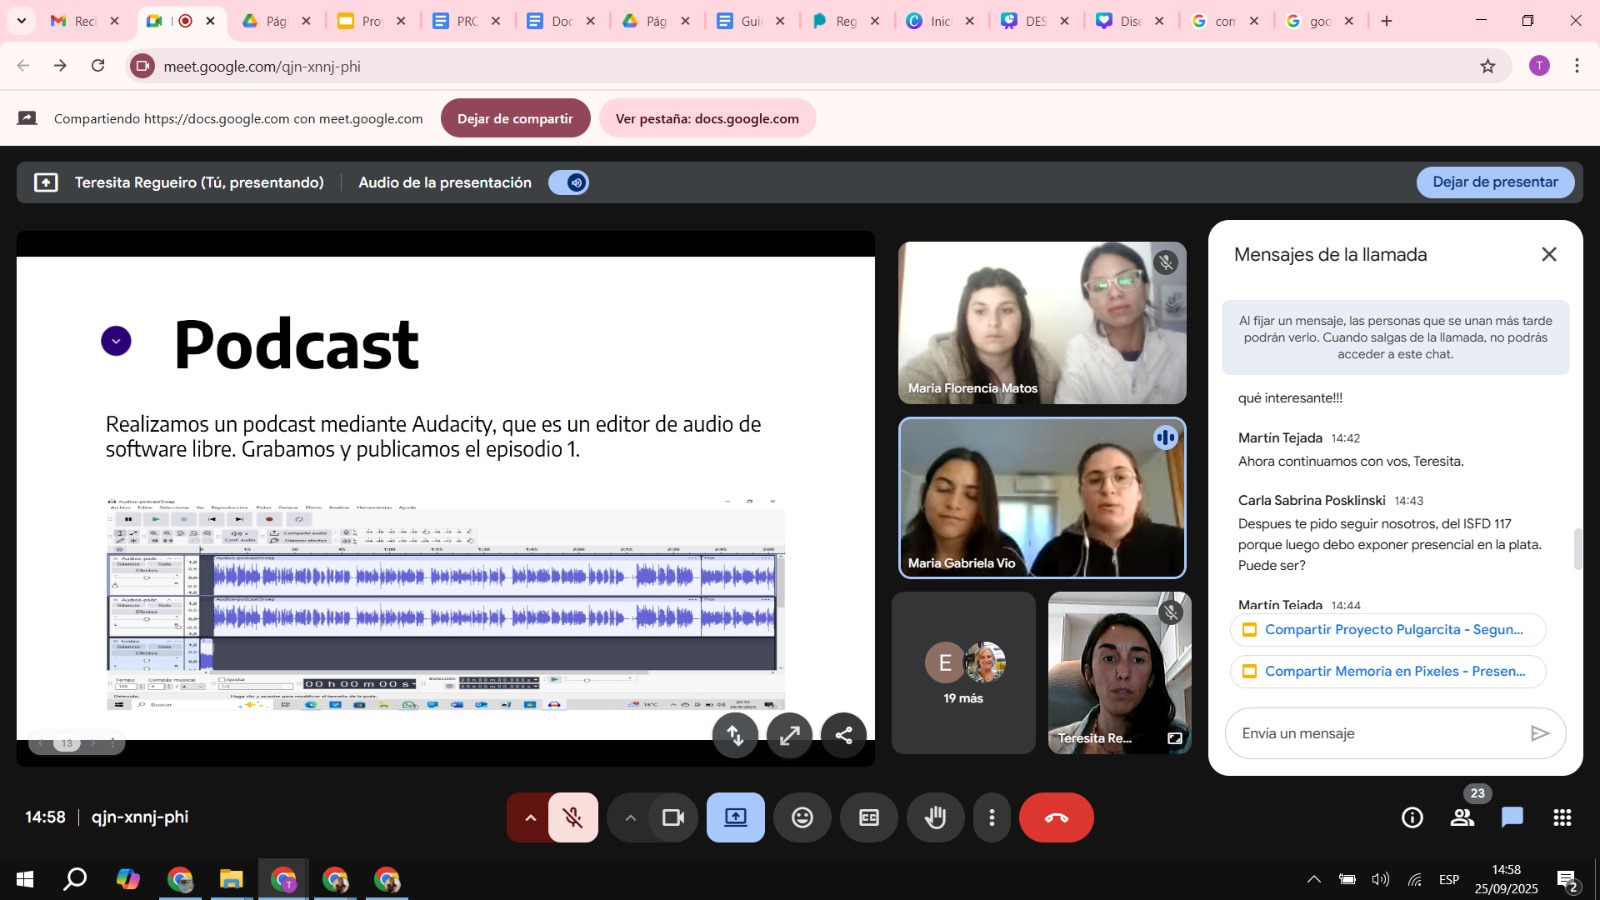Expand the video settings chevron
This screenshot has height=900, width=1600.
pos(630,818)
